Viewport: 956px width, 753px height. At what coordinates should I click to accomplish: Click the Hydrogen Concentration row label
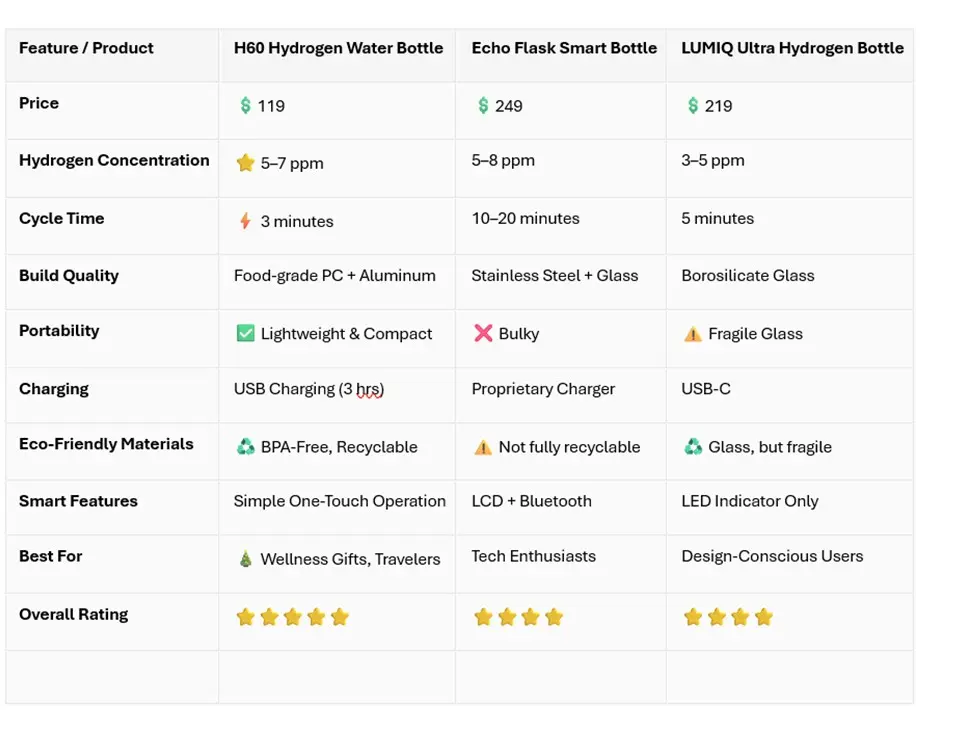click(x=114, y=160)
